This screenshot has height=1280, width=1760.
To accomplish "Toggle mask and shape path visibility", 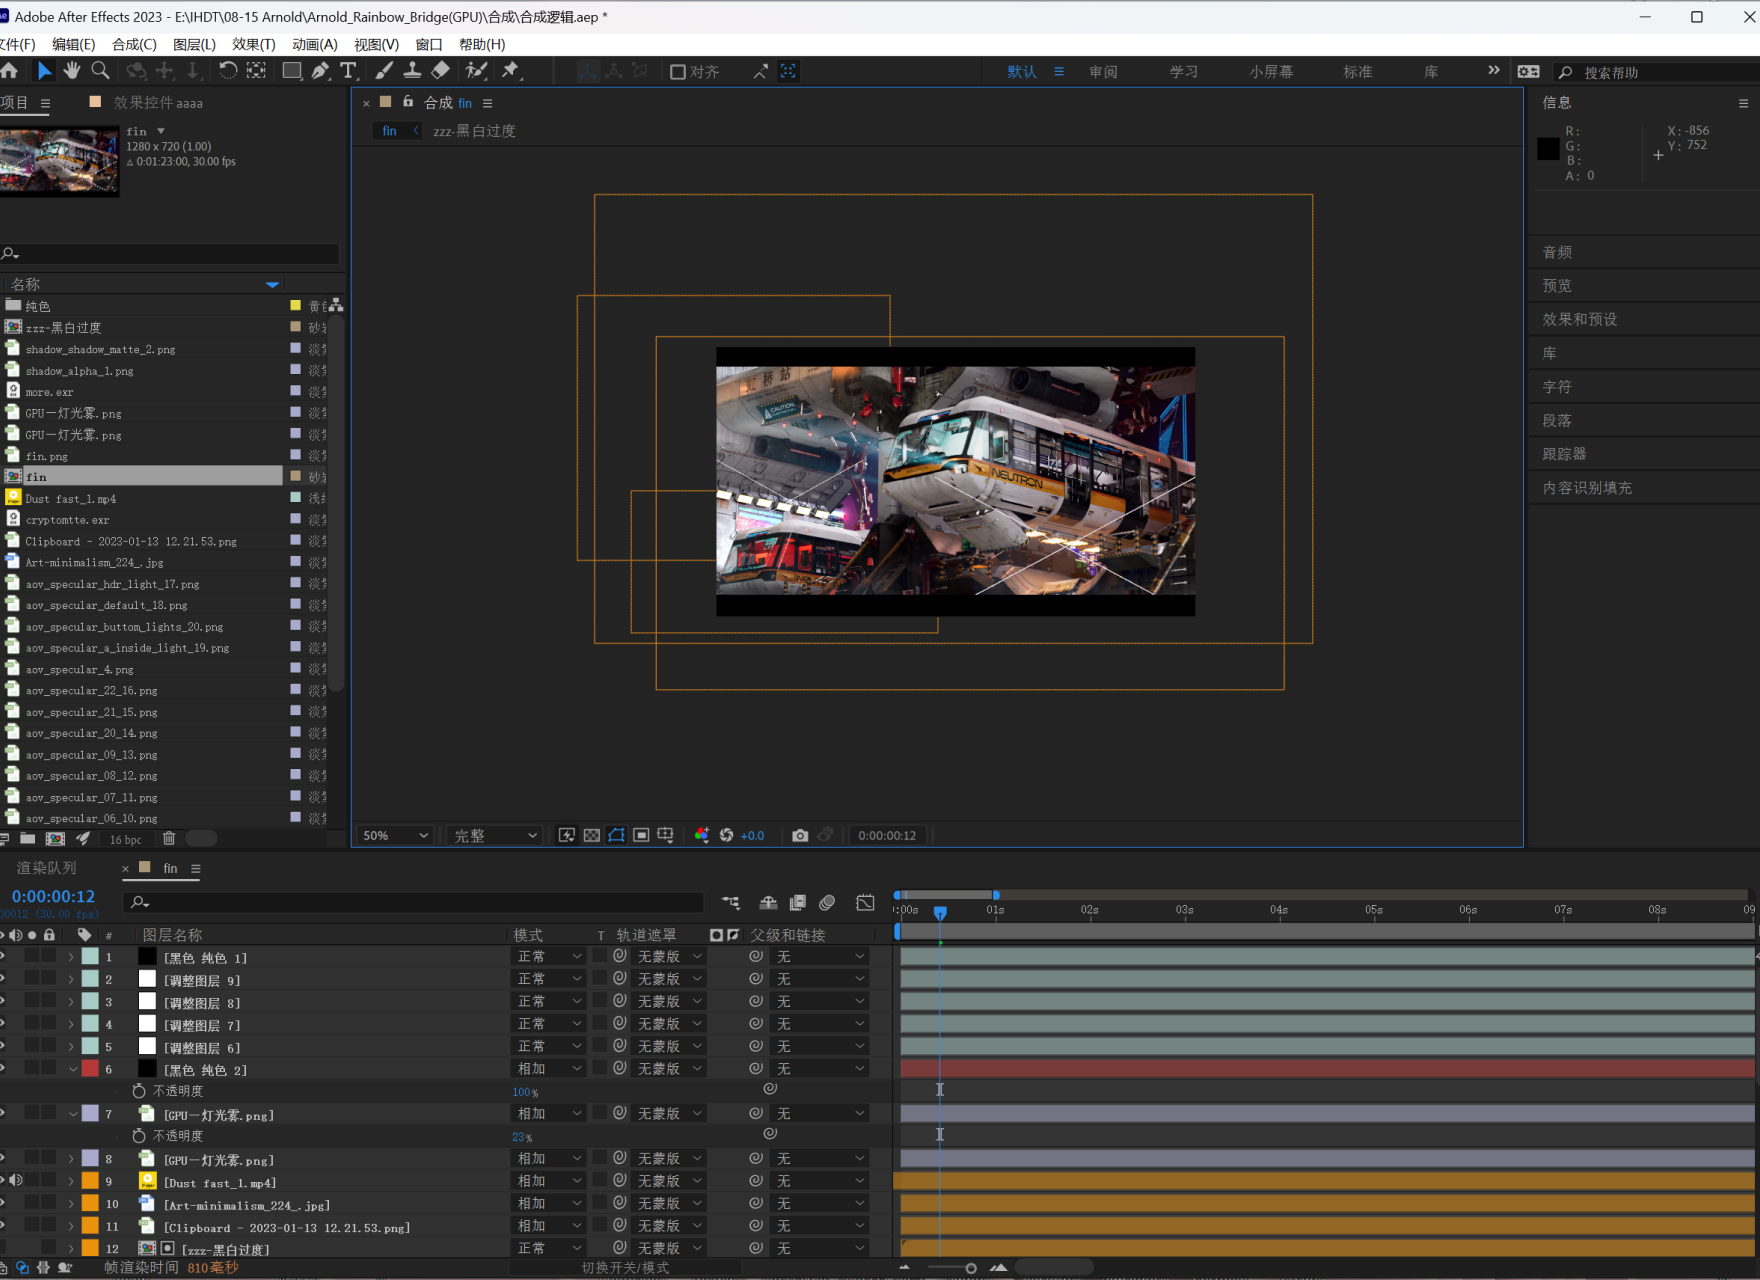I will pyautogui.click(x=617, y=836).
